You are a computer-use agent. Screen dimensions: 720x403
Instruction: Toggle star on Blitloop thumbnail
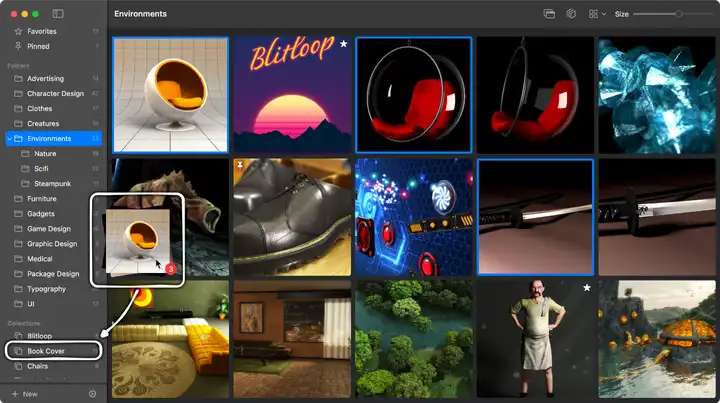(343, 44)
